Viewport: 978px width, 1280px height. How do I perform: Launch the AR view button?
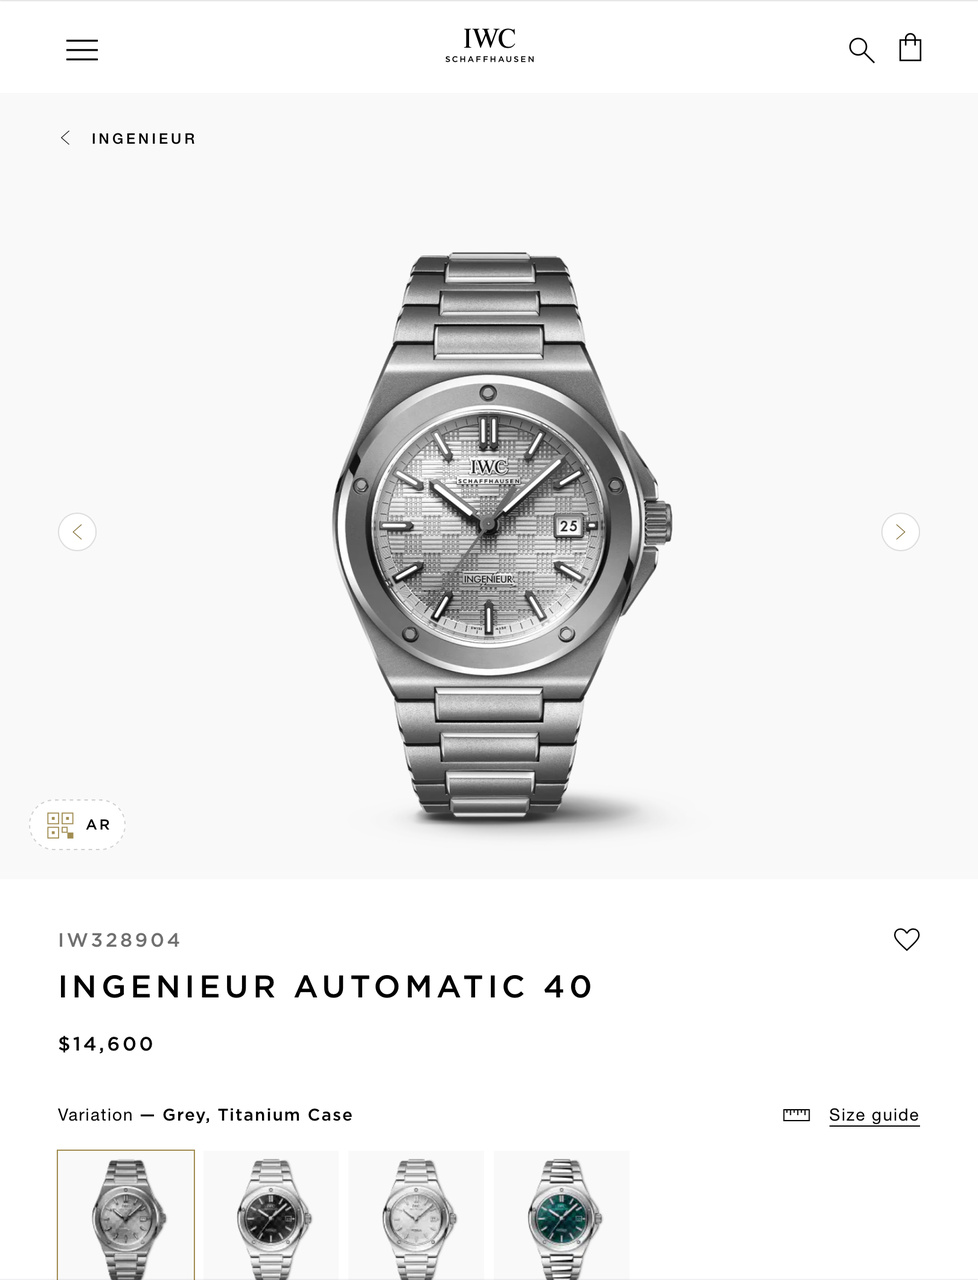(x=78, y=825)
